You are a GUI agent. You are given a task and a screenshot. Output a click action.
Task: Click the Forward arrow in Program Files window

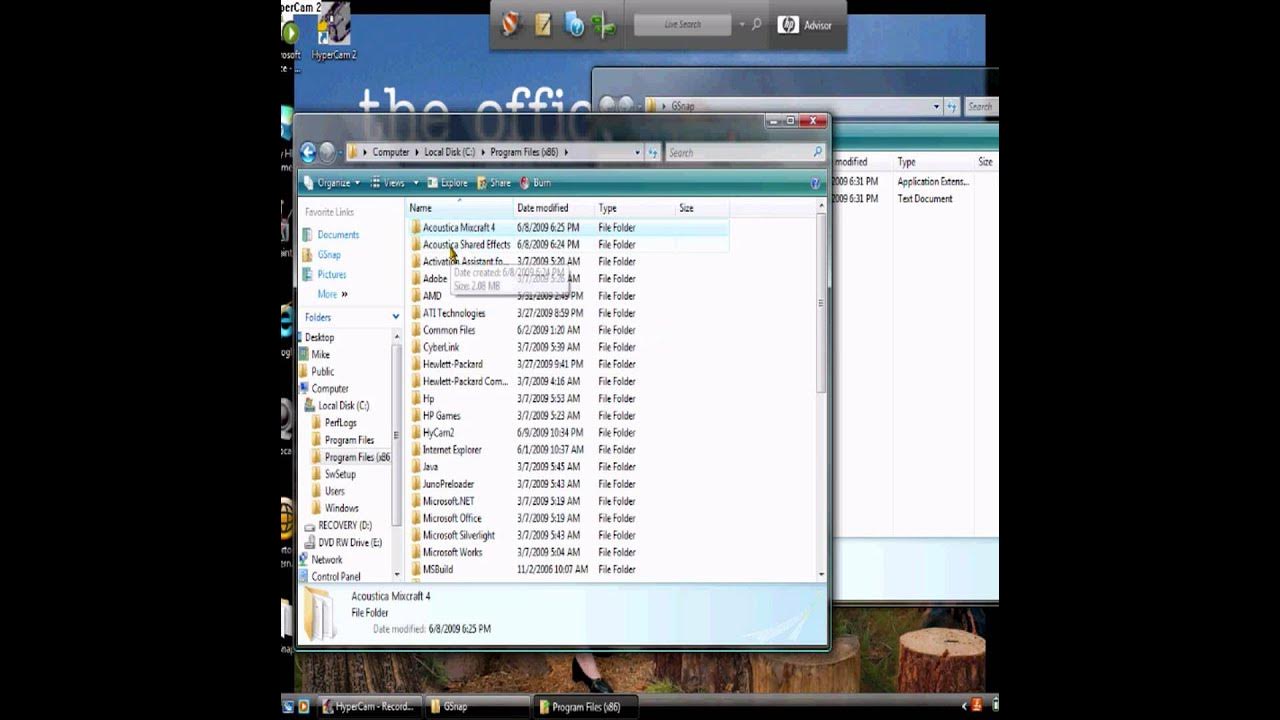click(327, 152)
